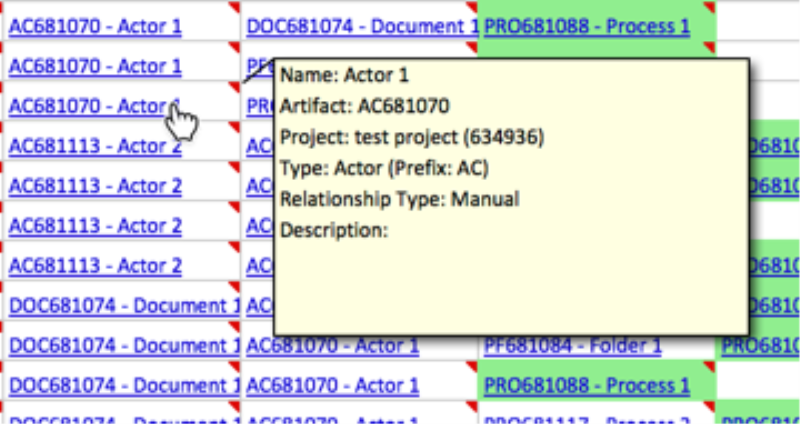The image size is (800, 424).
Task: Click red comment marker on top Process 1 cell
Action: [x=711, y=8]
